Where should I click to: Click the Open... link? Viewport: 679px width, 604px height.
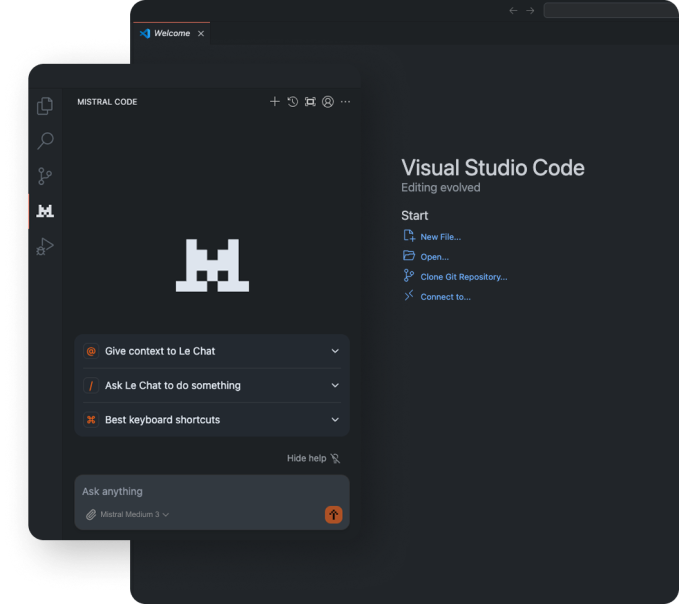(434, 257)
